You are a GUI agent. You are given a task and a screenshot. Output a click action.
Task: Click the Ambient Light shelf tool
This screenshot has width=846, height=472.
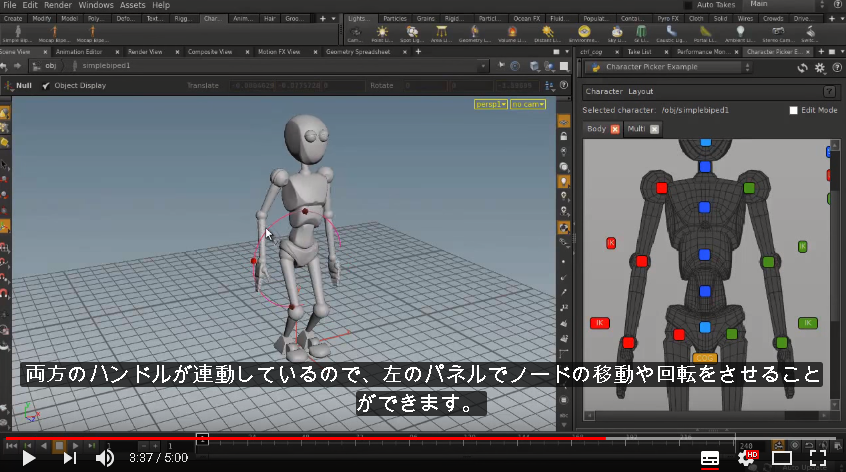[740, 34]
